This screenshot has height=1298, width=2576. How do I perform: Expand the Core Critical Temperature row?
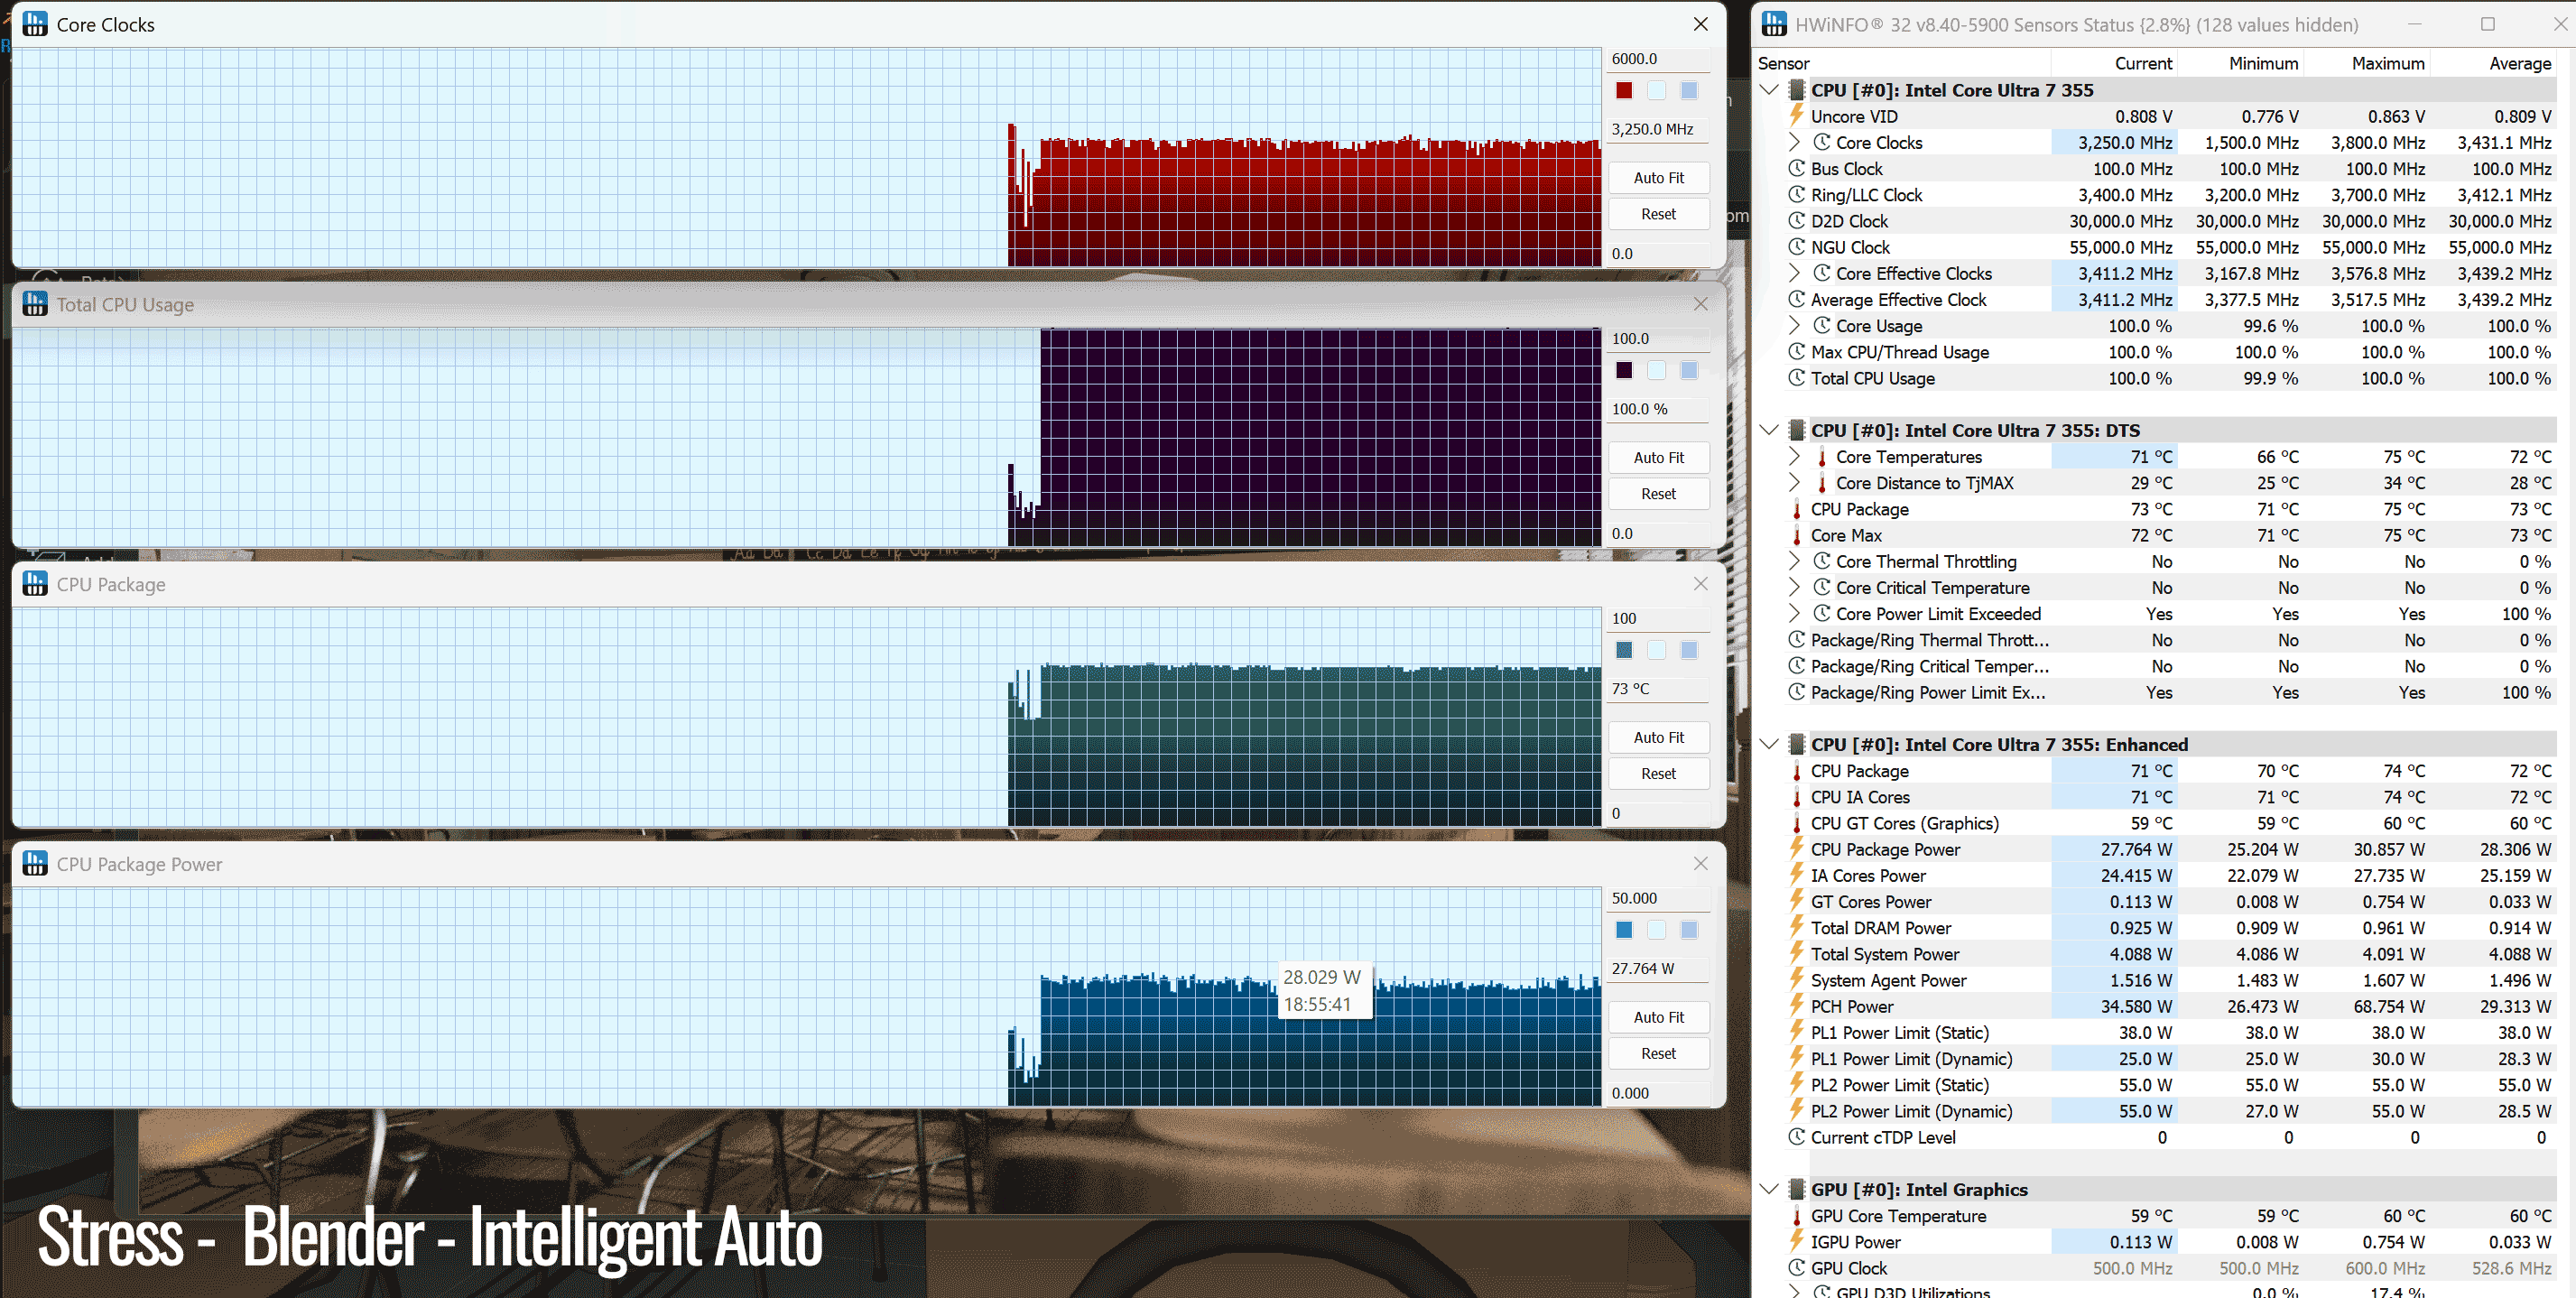click(x=1794, y=588)
